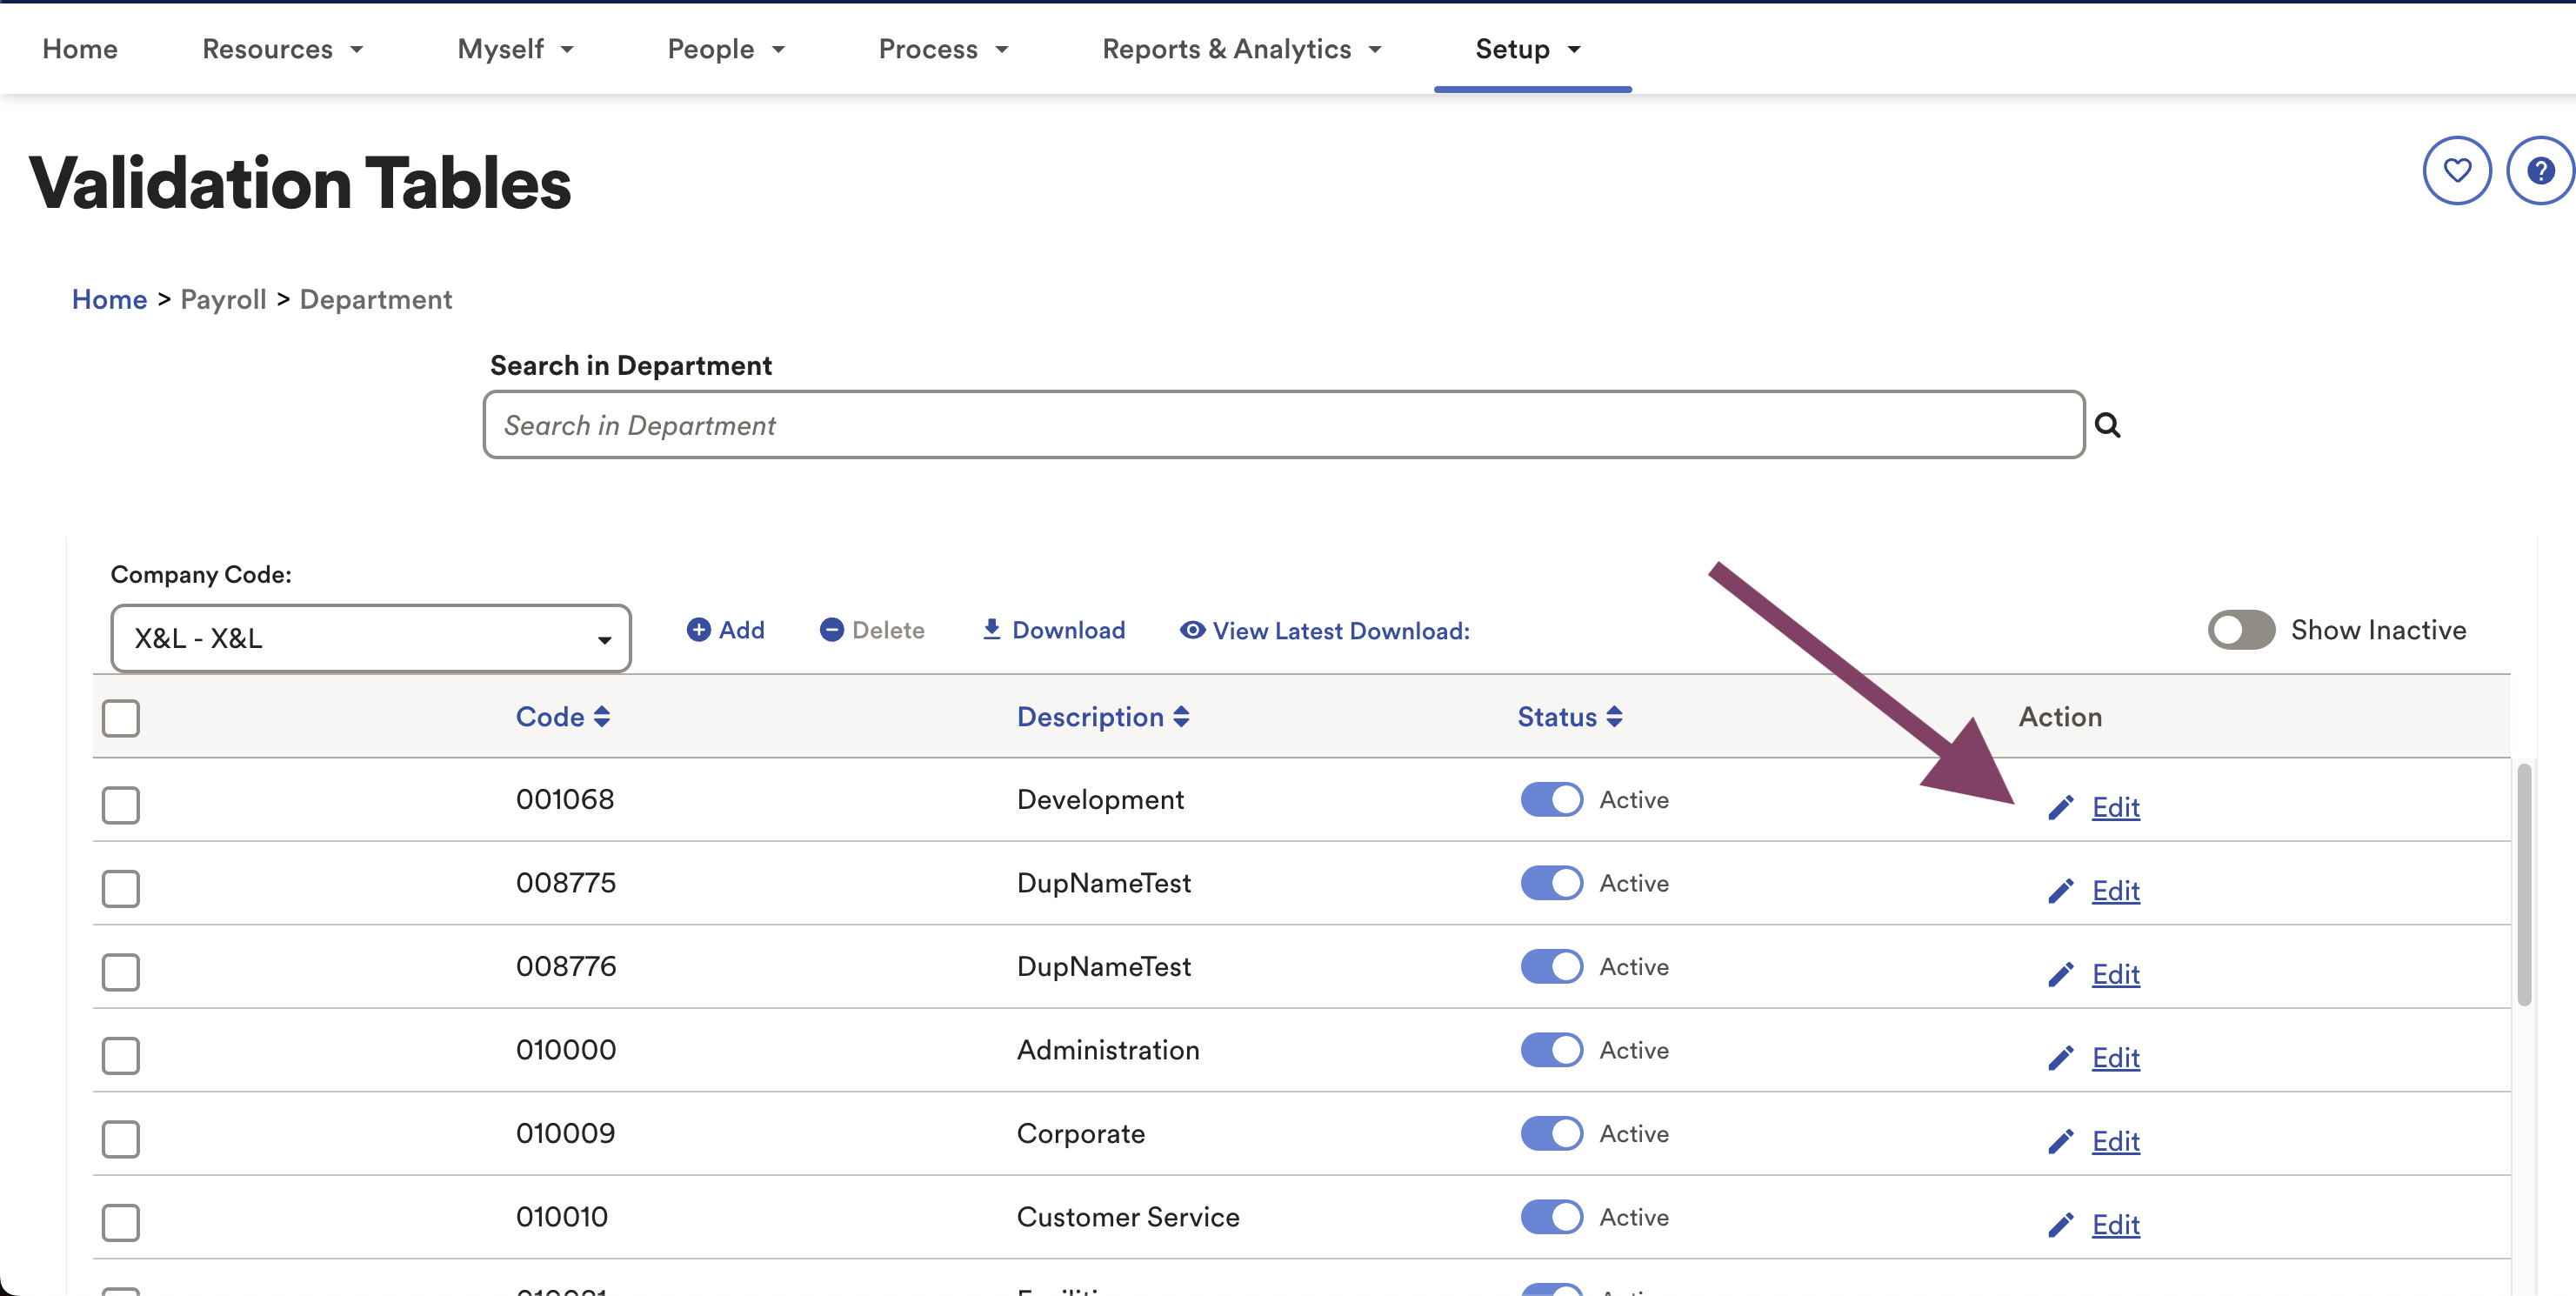Click the pencil icon for Corporate row
This screenshot has height=1296, width=2576.
(x=2060, y=1142)
